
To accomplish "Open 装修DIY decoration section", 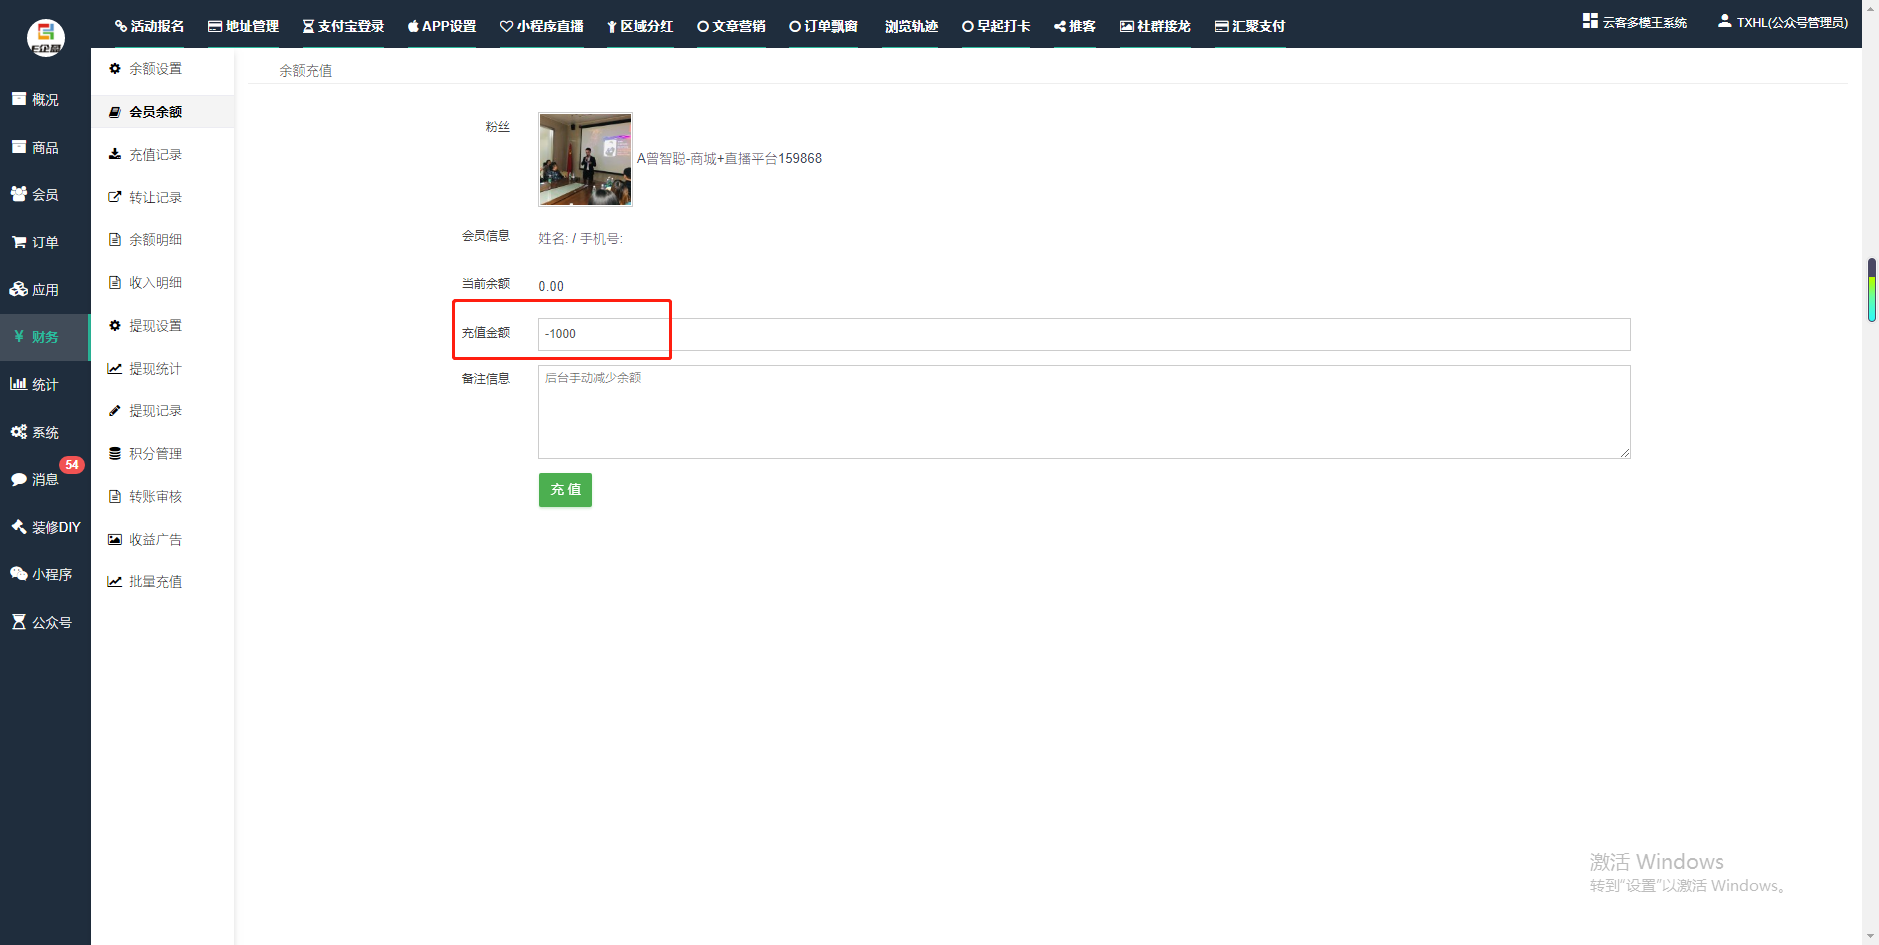I will [45, 527].
